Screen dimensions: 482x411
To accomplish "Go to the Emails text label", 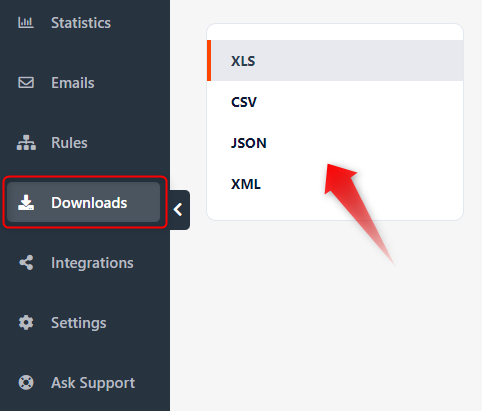I will point(73,83).
